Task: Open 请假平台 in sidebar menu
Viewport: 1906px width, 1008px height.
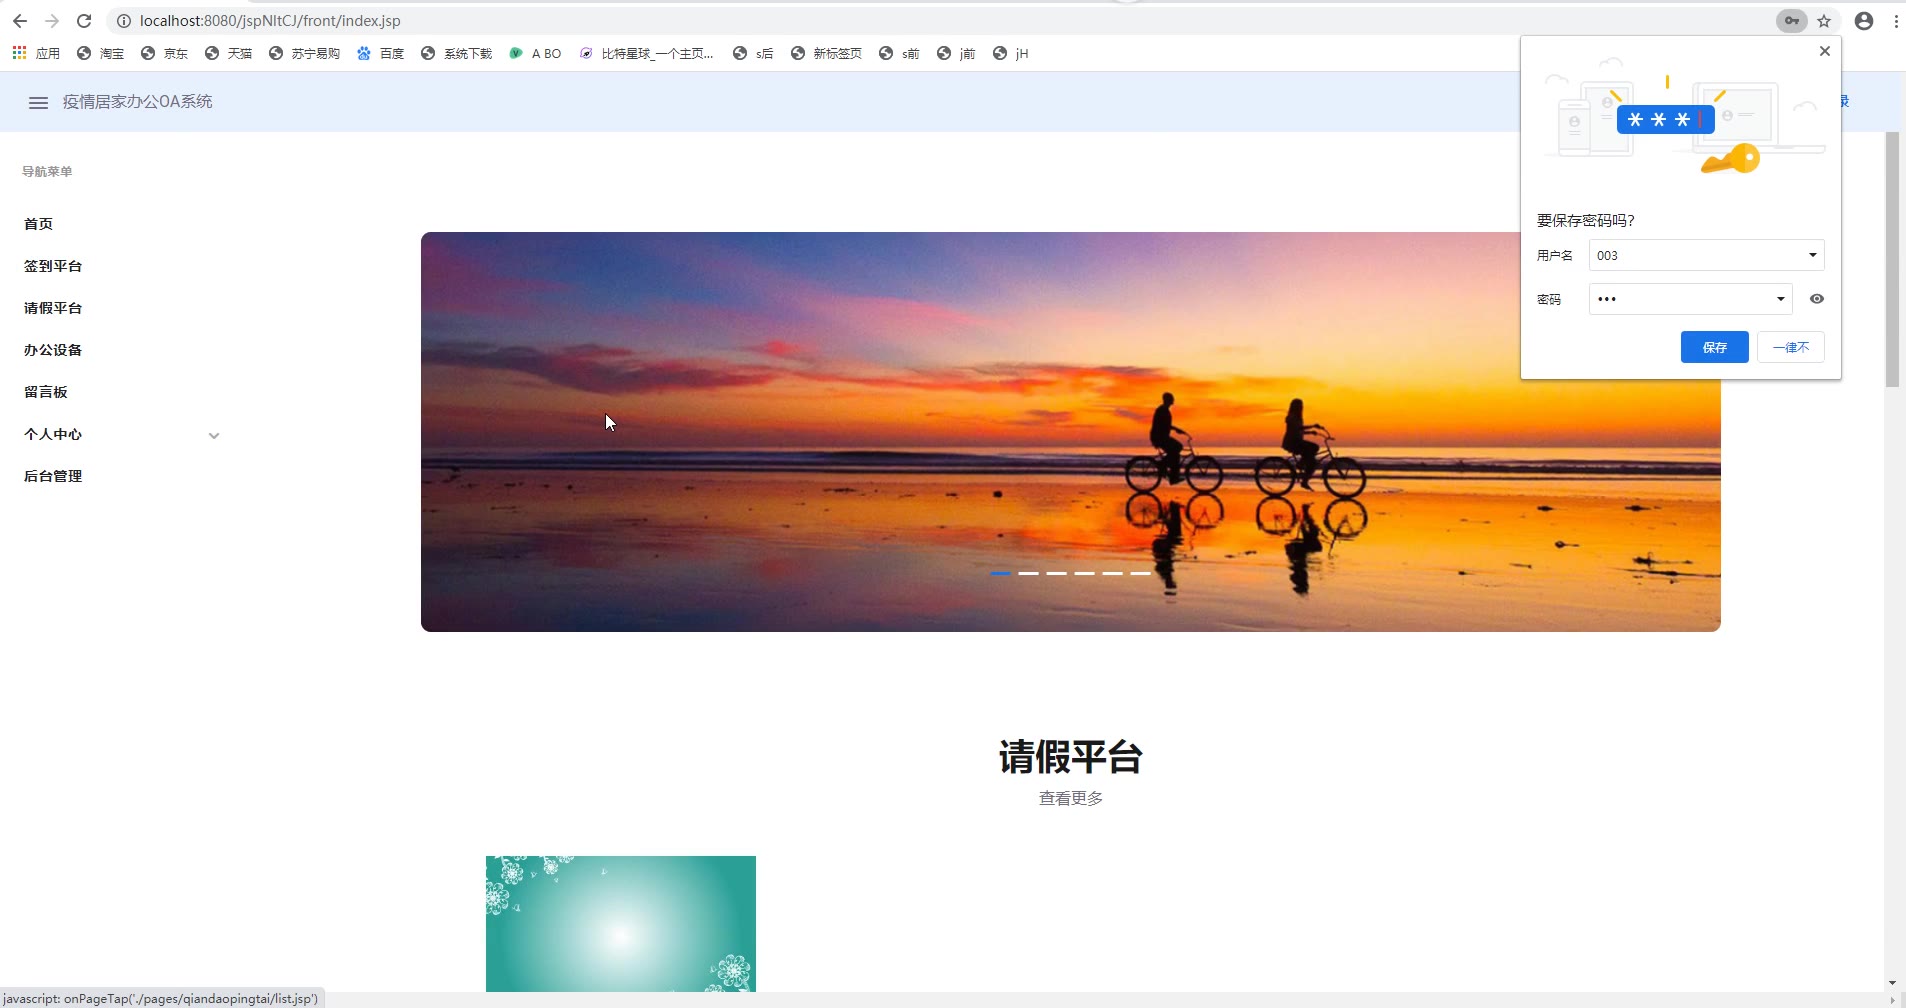Action: tap(53, 308)
